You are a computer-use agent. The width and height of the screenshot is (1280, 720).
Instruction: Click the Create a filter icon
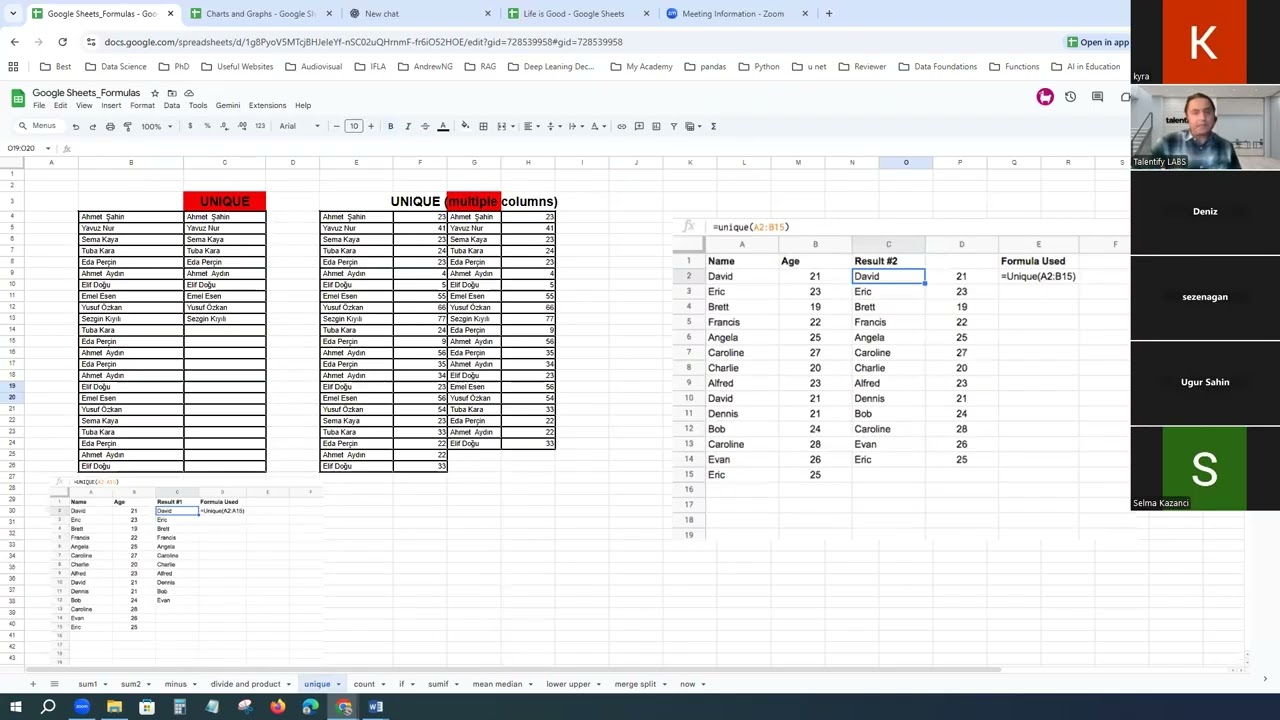click(674, 126)
